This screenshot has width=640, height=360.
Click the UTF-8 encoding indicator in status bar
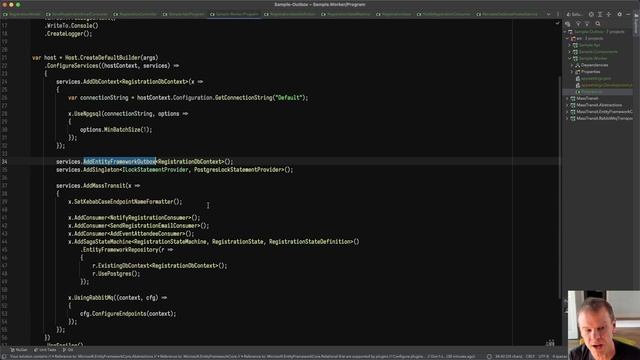point(543,356)
